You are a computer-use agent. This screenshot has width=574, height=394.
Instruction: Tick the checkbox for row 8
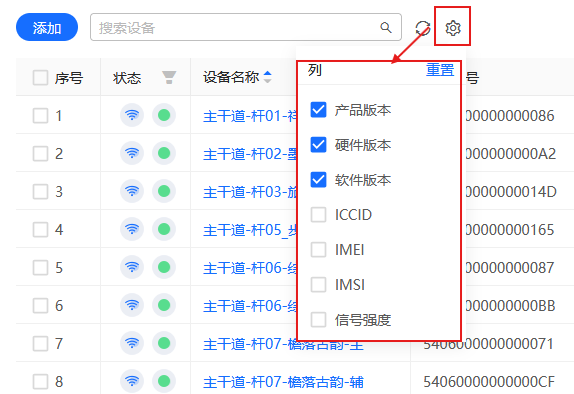pyautogui.click(x=40, y=382)
